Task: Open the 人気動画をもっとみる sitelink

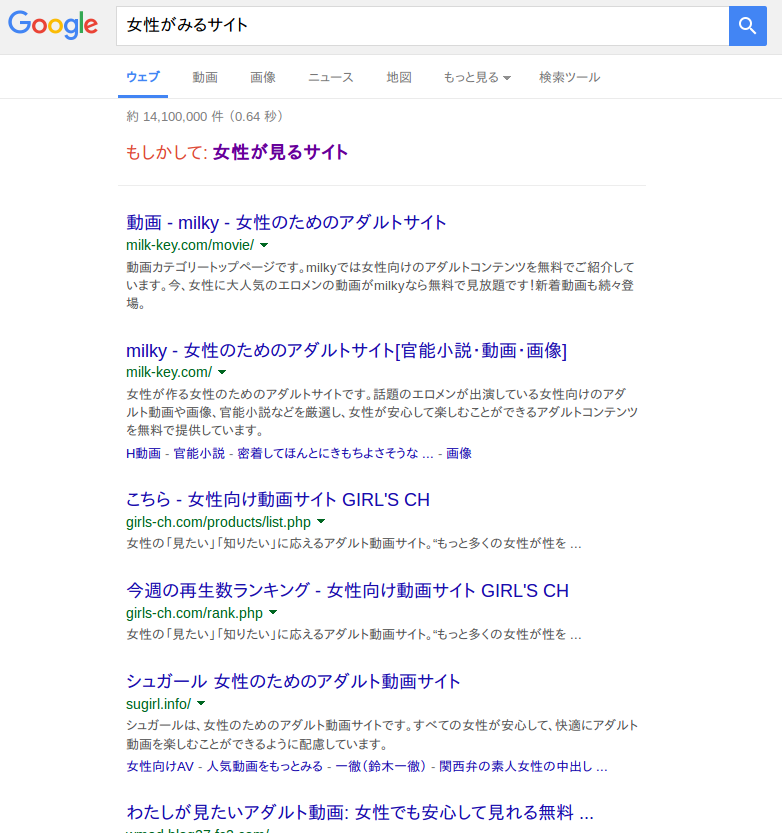Action: pos(265,767)
